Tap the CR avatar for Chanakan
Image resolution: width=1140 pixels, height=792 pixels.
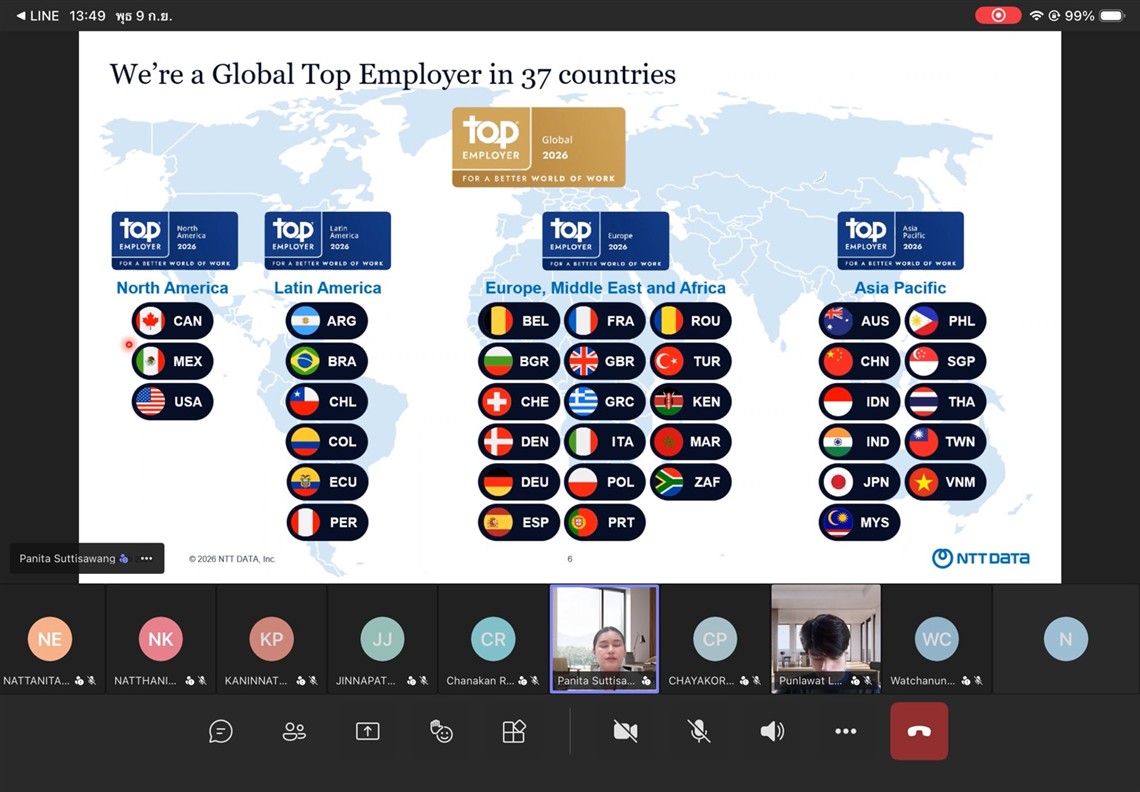[x=493, y=639]
